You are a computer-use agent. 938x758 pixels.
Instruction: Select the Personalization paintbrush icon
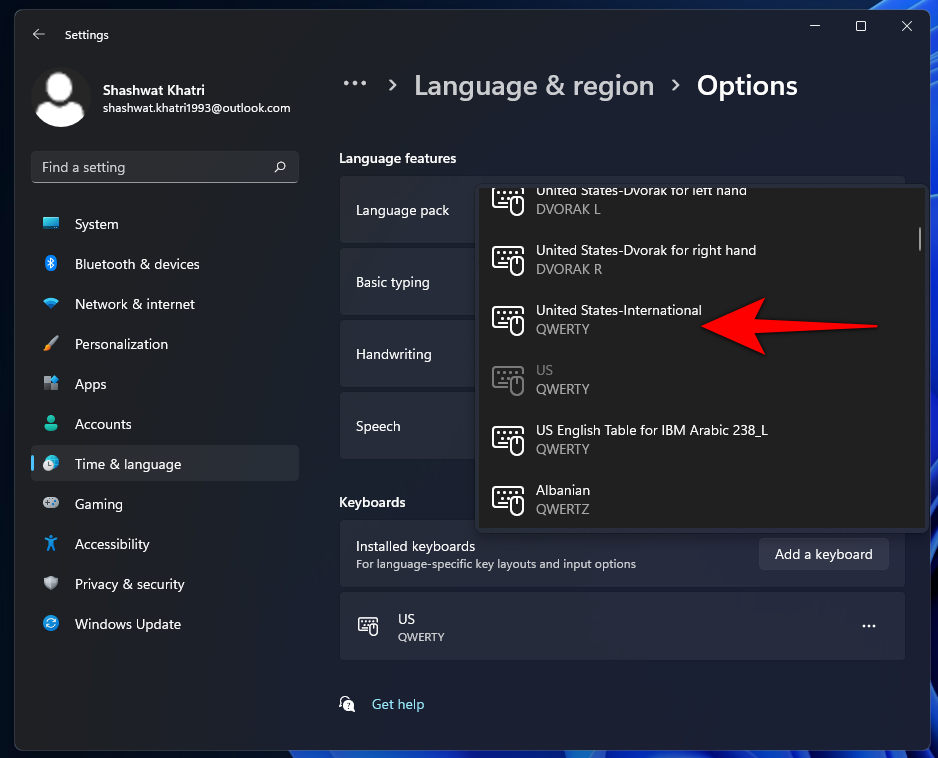pyautogui.click(x=51, y=344)
